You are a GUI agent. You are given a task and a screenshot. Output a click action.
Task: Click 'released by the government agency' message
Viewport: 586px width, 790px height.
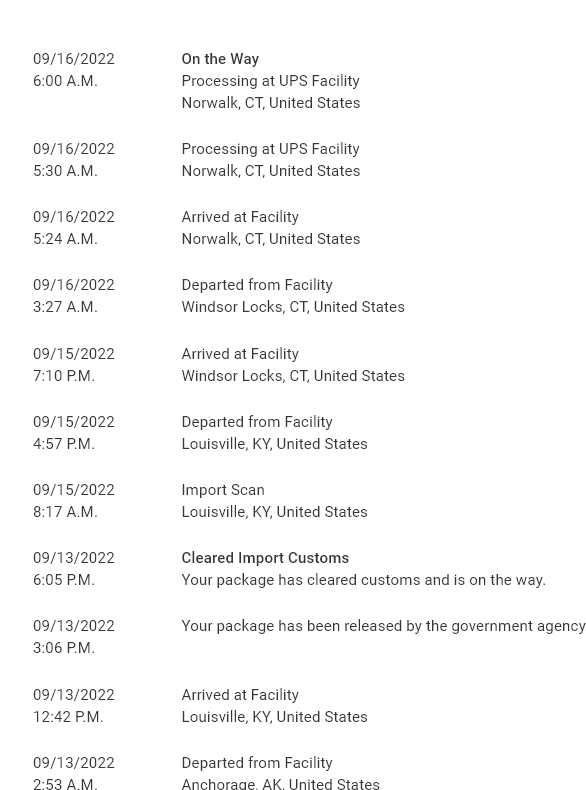pos(383,626)
